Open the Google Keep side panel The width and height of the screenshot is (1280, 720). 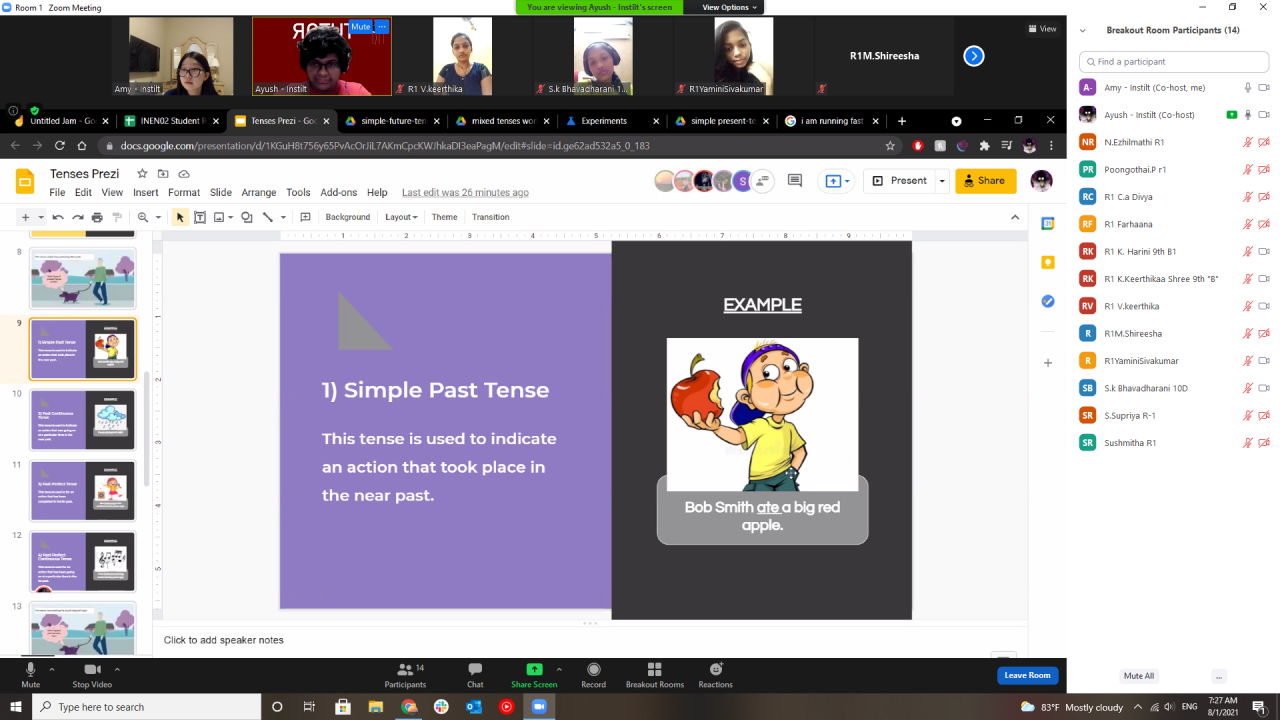click(x=1048, y=262)
